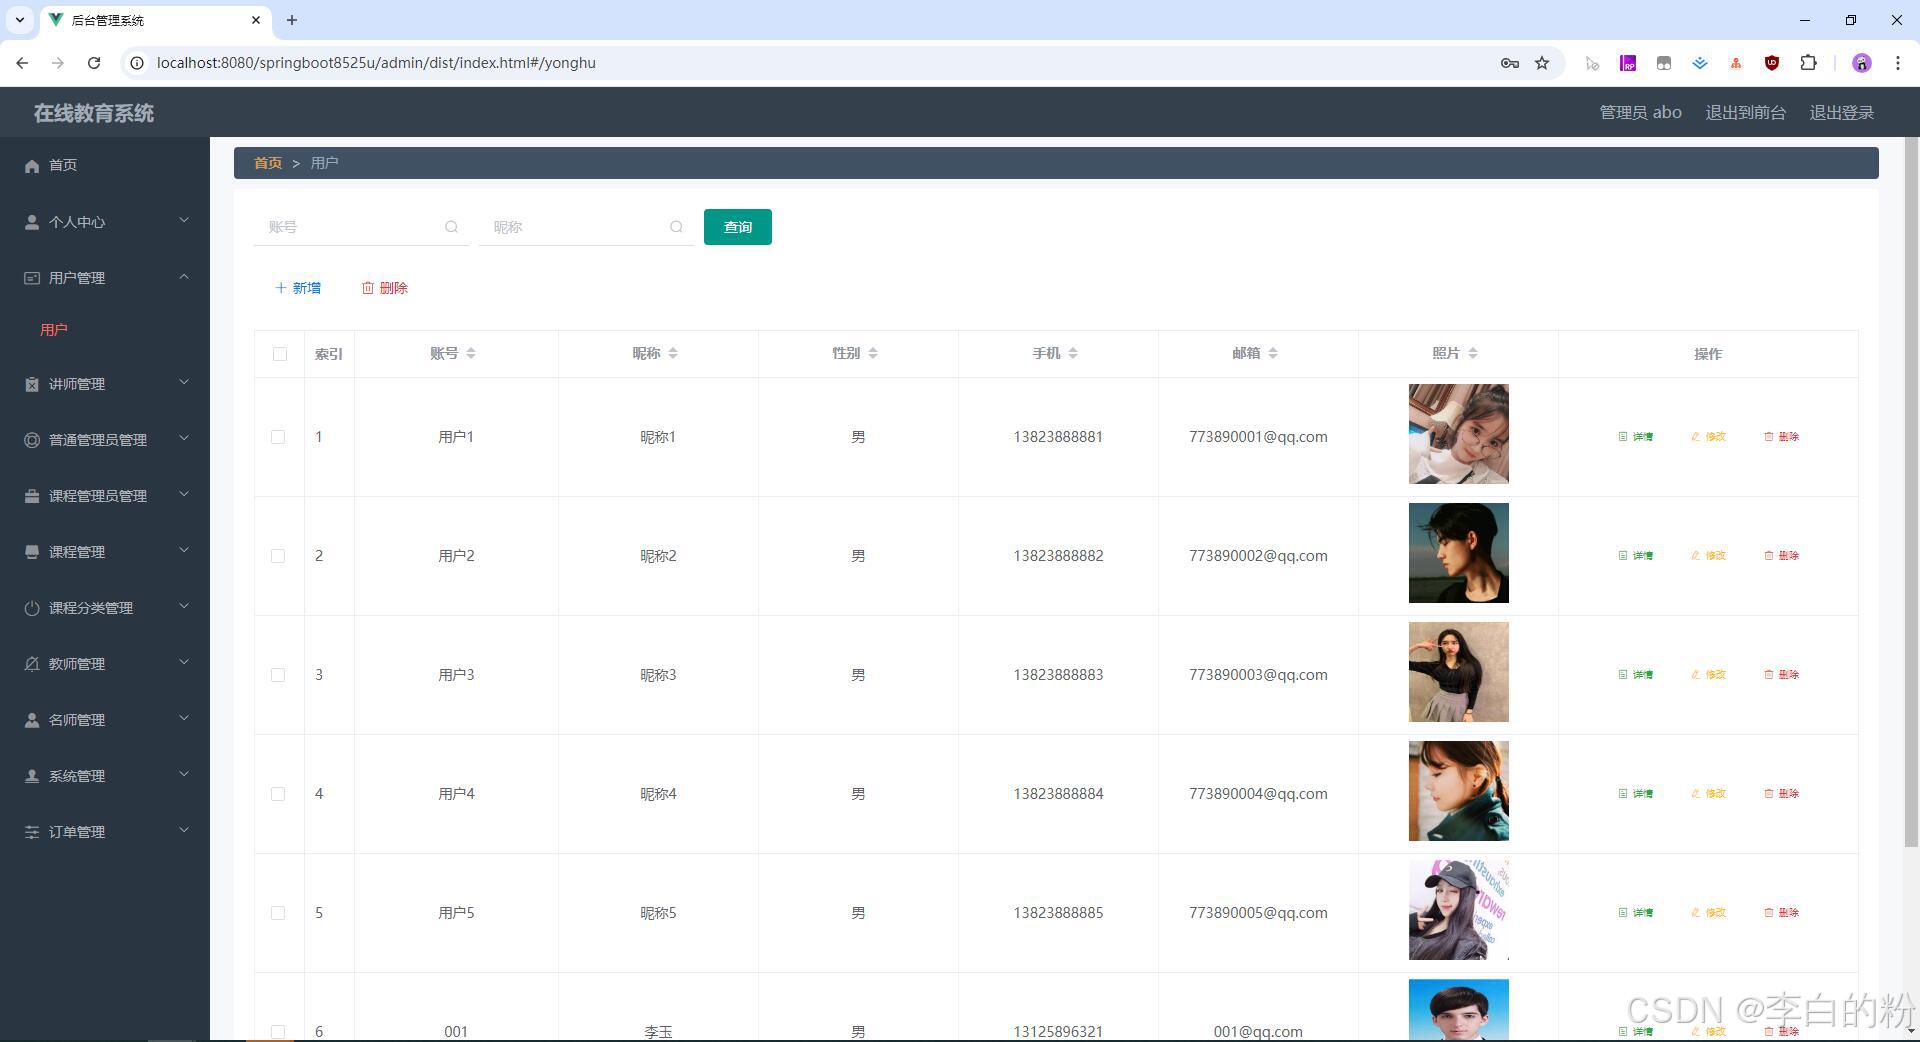
Task: Click the 管理员 abo header label
Action: point(1640,113)
